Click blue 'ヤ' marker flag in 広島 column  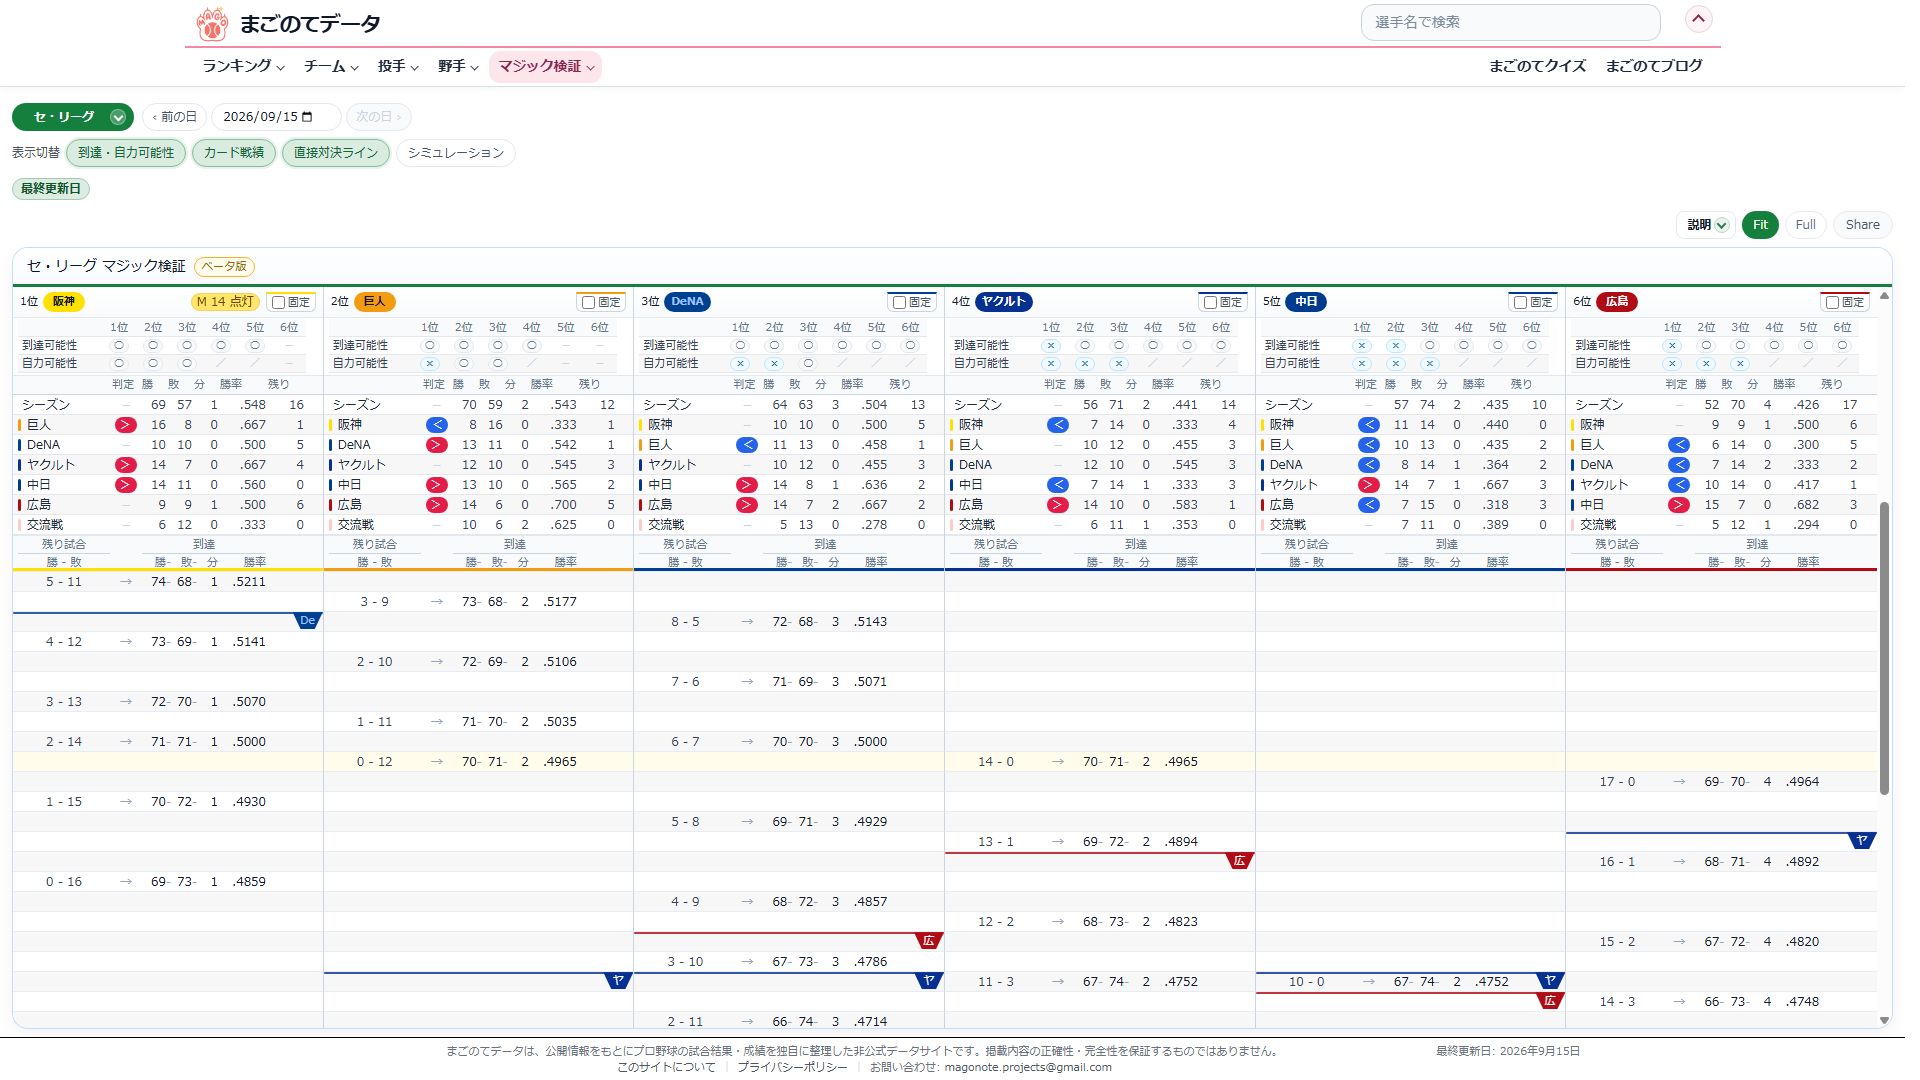tap(1862, 841)
